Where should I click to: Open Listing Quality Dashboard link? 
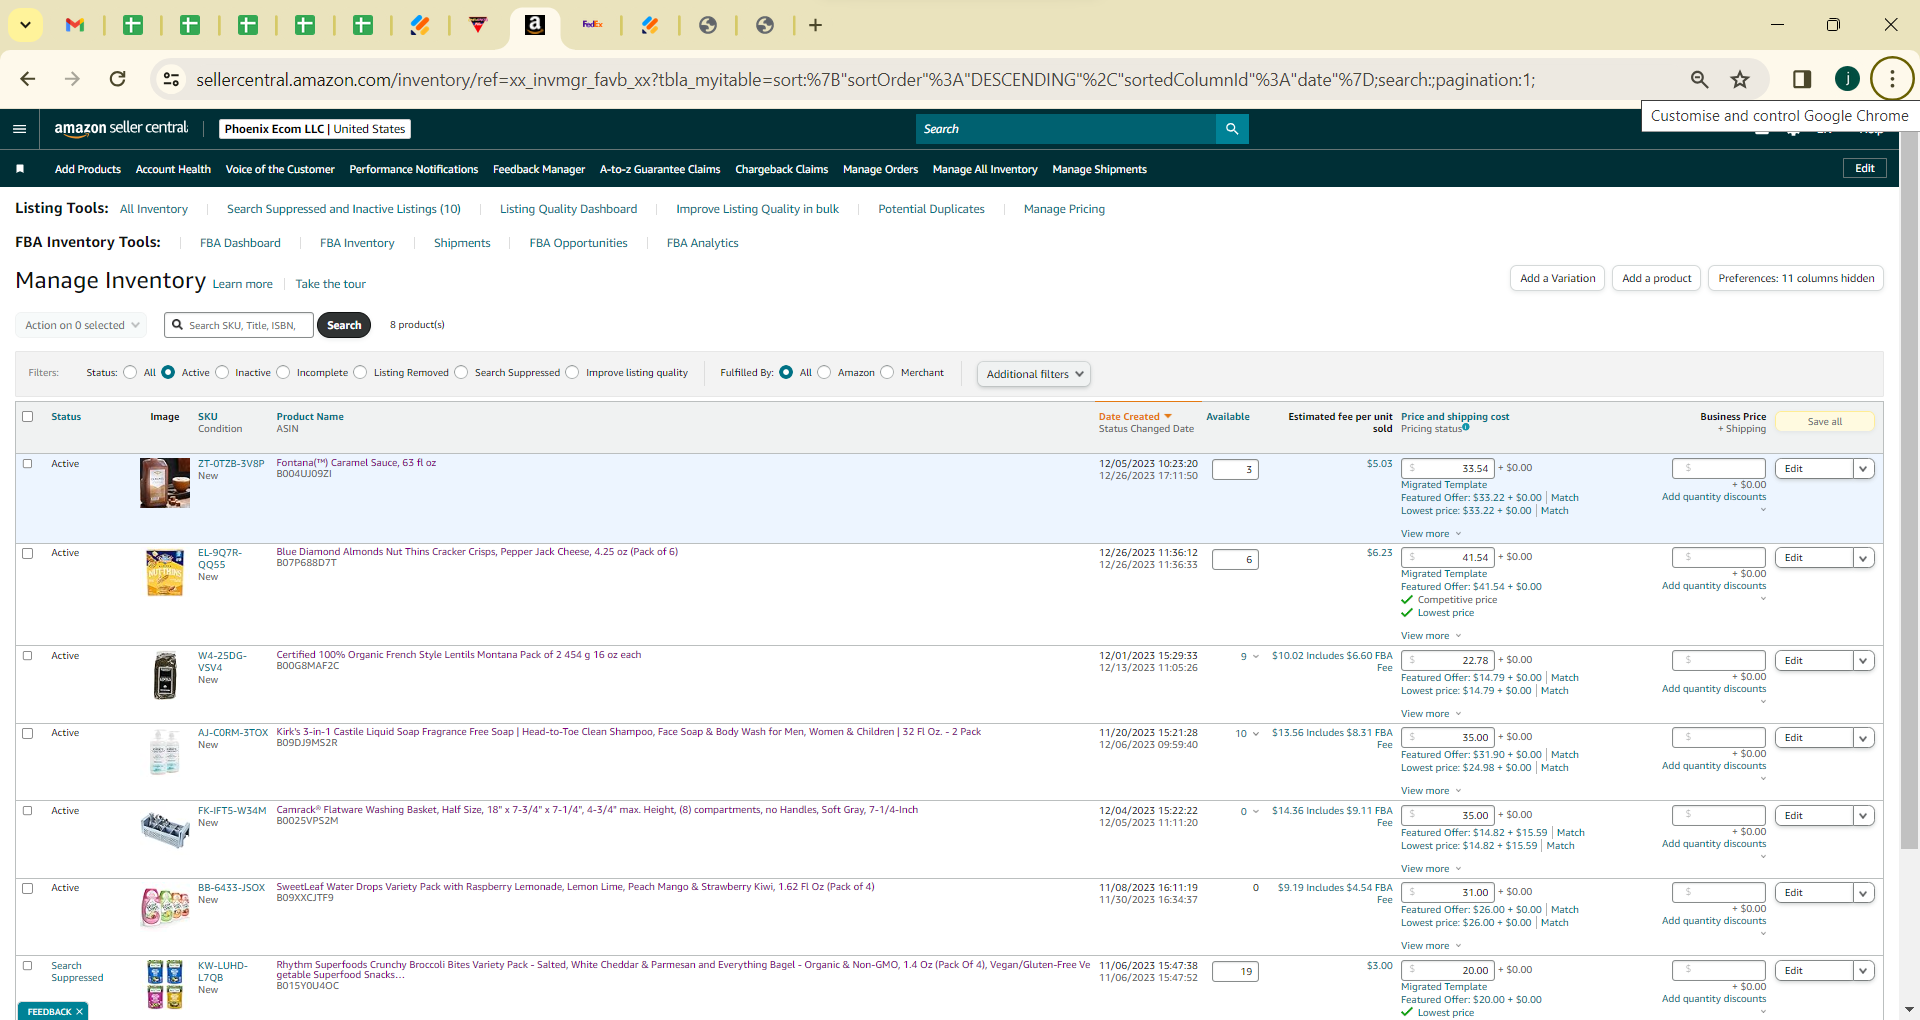pyautogui.click(x=568, y=209)
